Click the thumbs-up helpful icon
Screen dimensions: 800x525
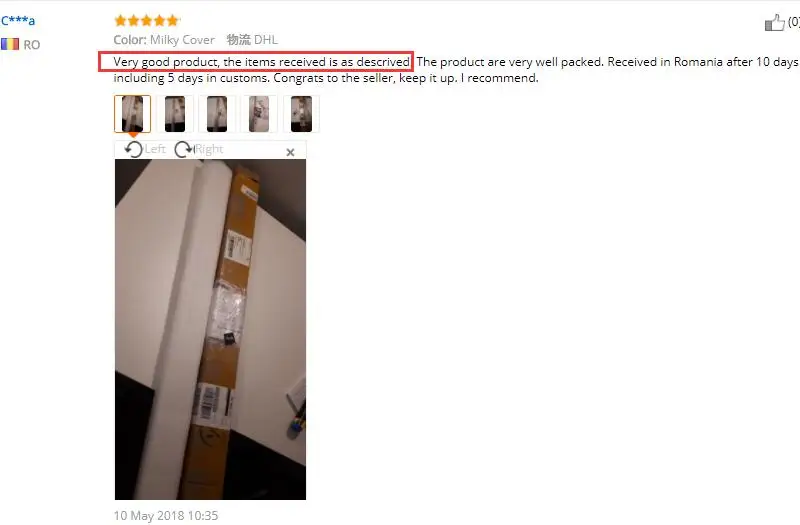click(774, 22)
